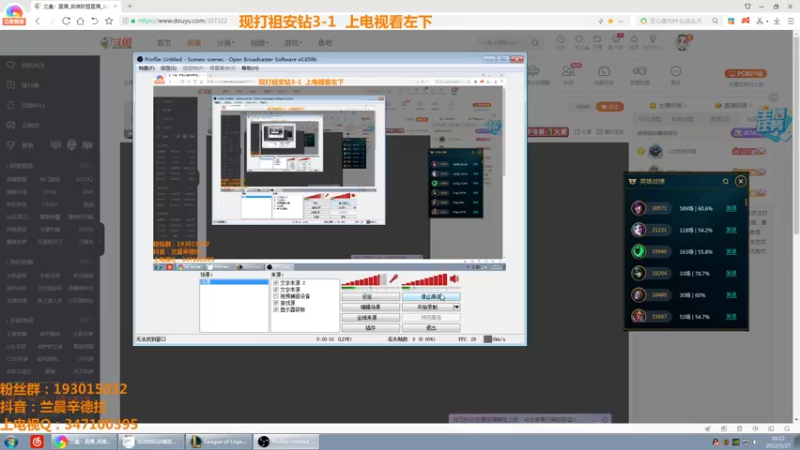Open the 直播 nav item on Douyu

tap(194, 43)
